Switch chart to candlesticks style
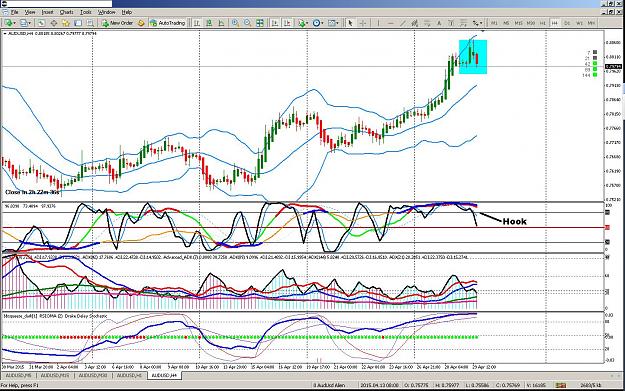The width and height of the screenshot is (625, 391). (209, 23)
